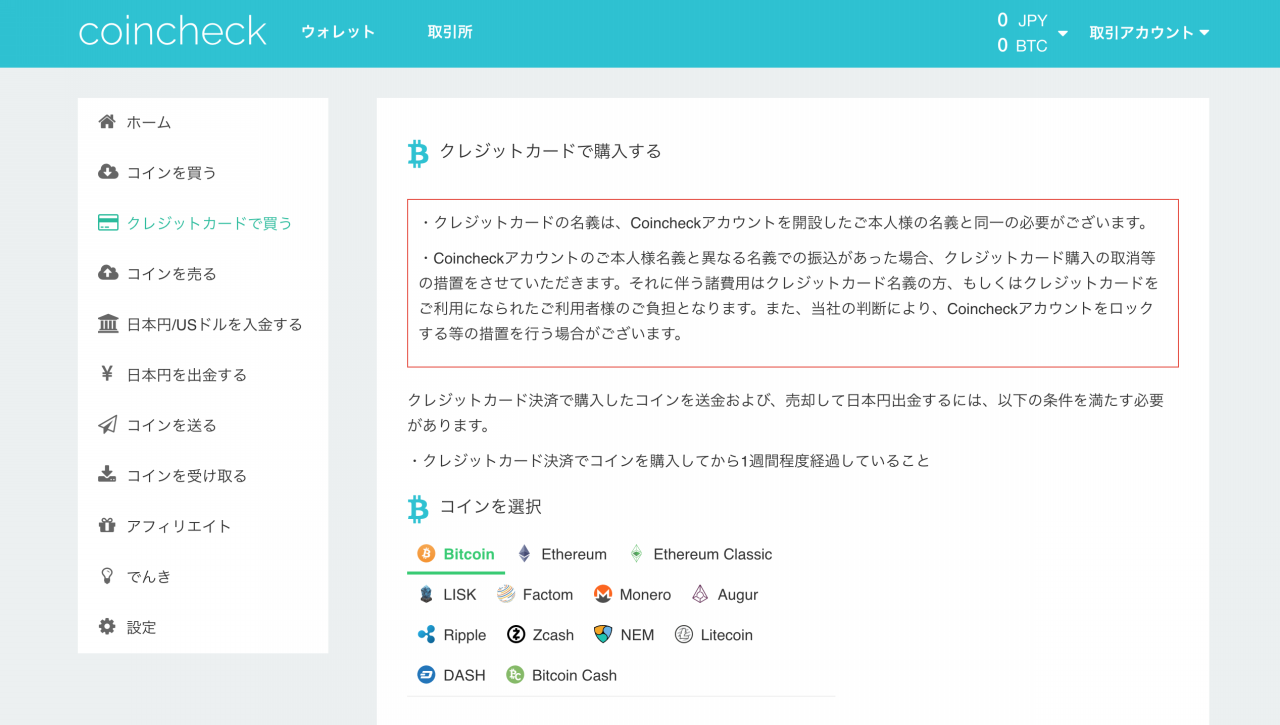Open the 取引所 header menu
Screen dimensions: 1280x725
450,32
